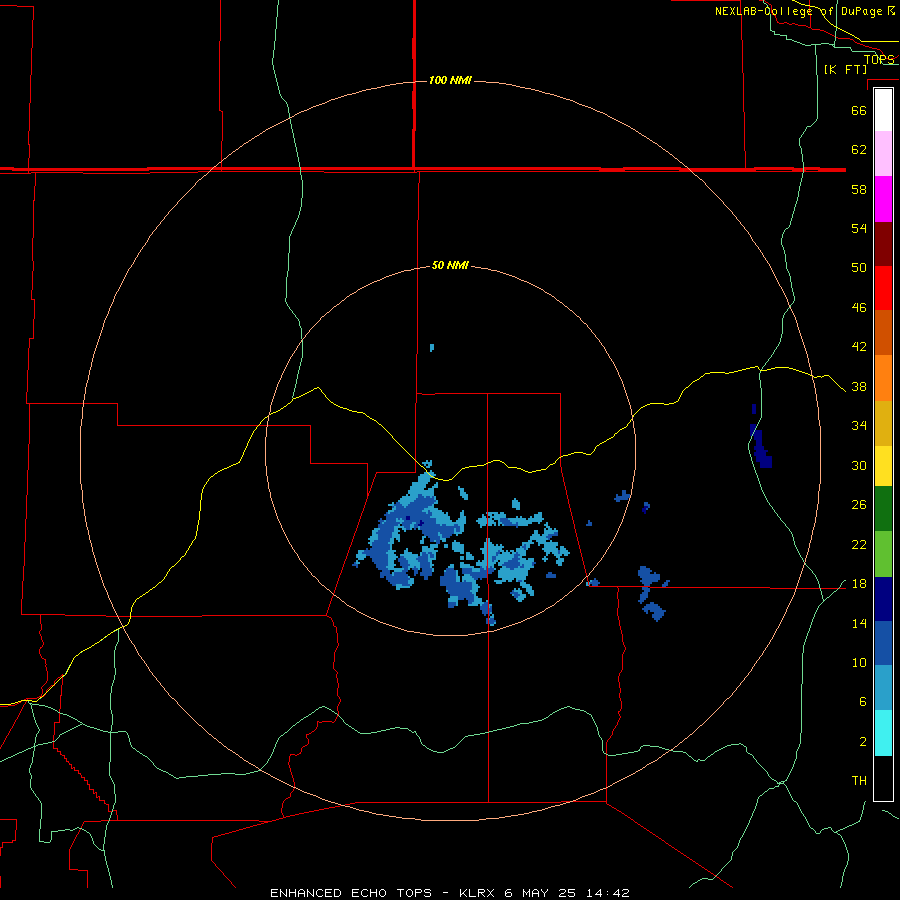The height and width of the screenshot is (900, 900).
Task: Click the burnt orange 46 kft color band
Action: click(x=883, y=333)
